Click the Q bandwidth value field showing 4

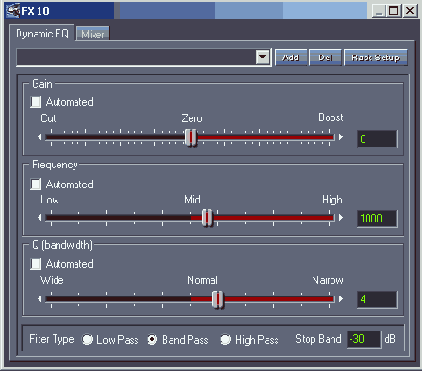[x=377, y=299]
